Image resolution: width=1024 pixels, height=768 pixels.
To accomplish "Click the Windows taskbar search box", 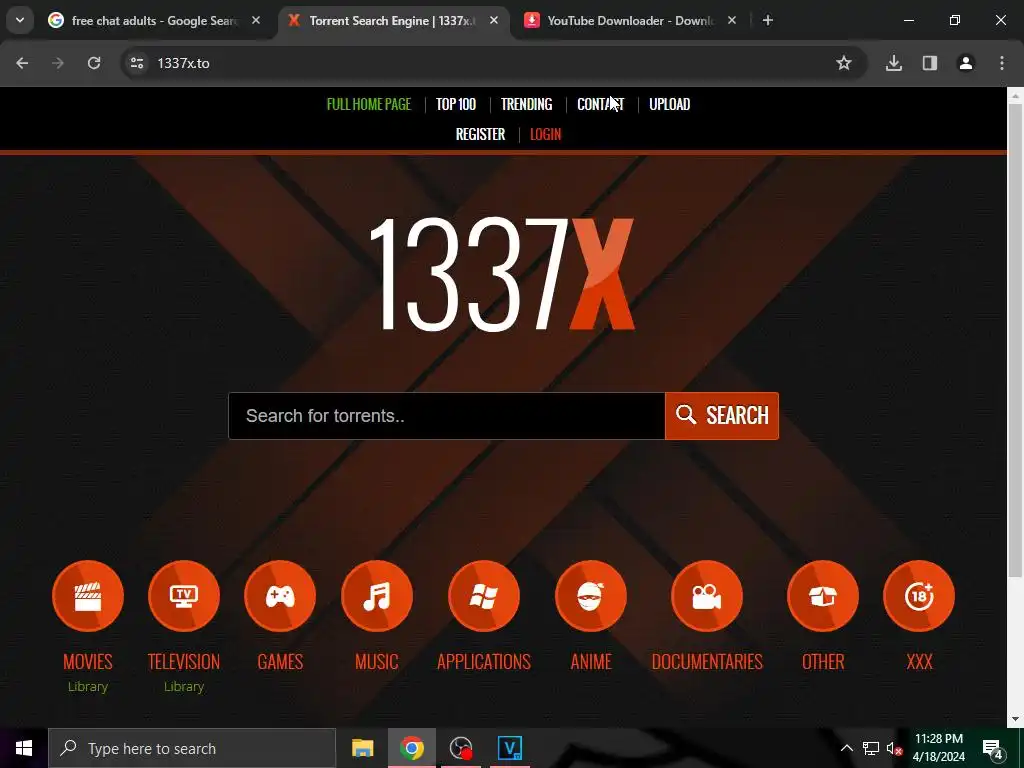I will [192, 748].
